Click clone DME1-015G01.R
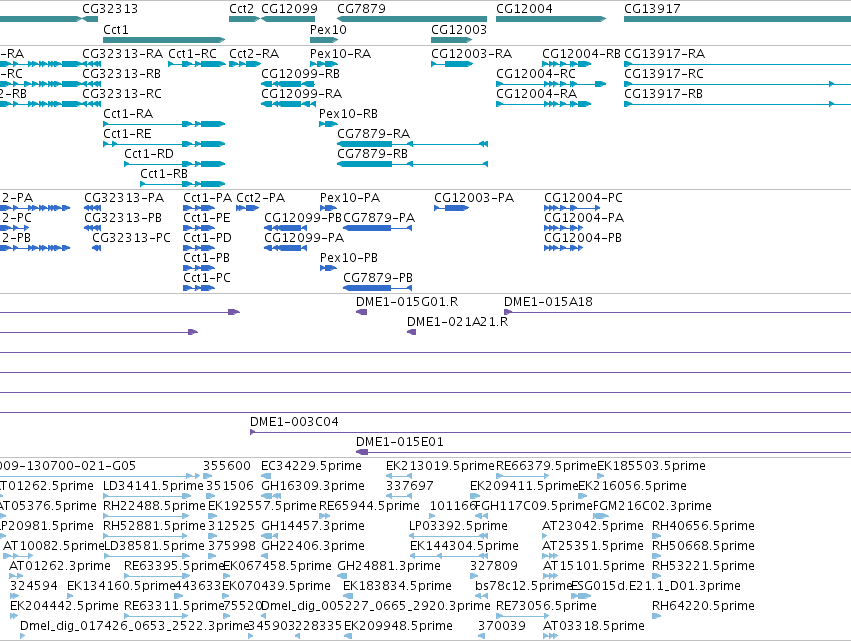This screenshot has width=851, height=641. 361,312
